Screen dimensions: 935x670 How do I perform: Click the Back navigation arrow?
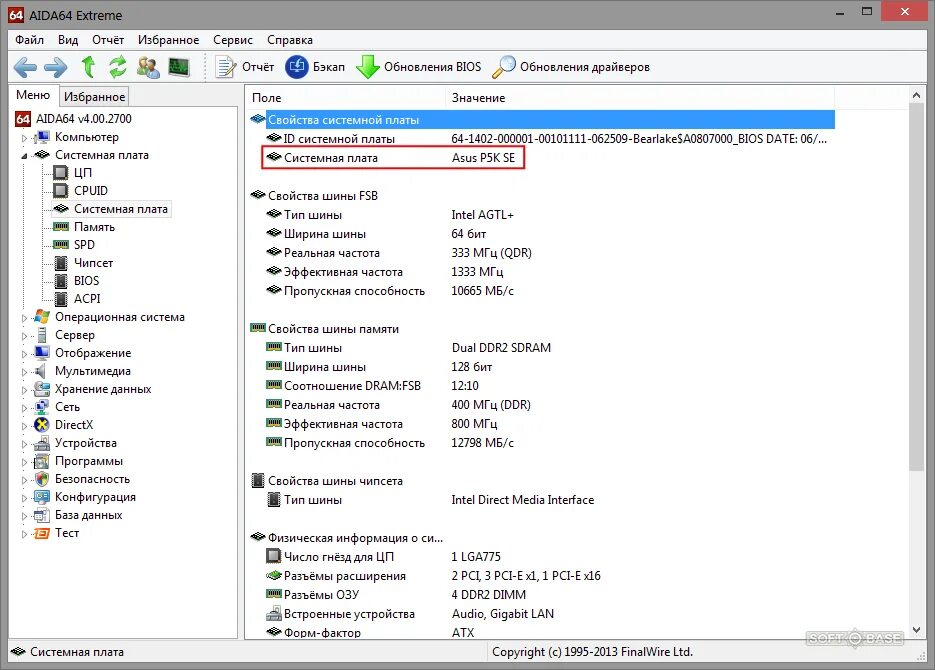point(25,67)
